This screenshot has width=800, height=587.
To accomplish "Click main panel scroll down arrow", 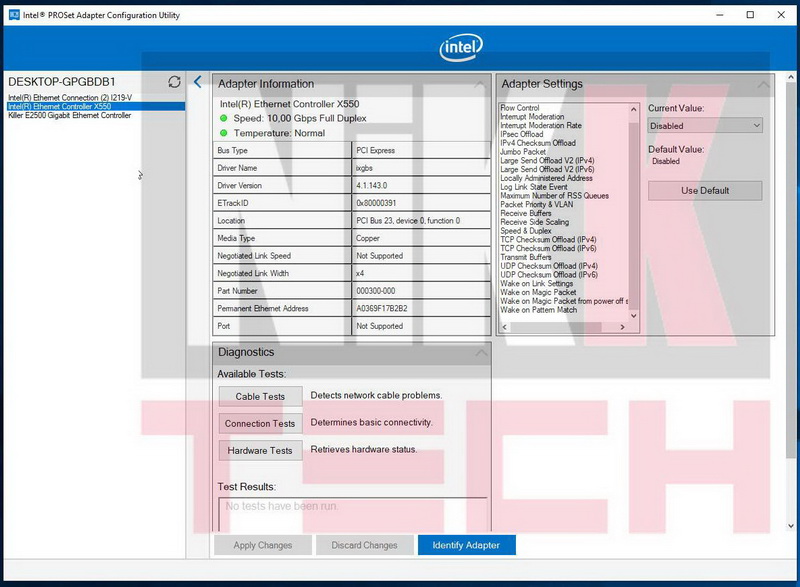I will [791, 526].
